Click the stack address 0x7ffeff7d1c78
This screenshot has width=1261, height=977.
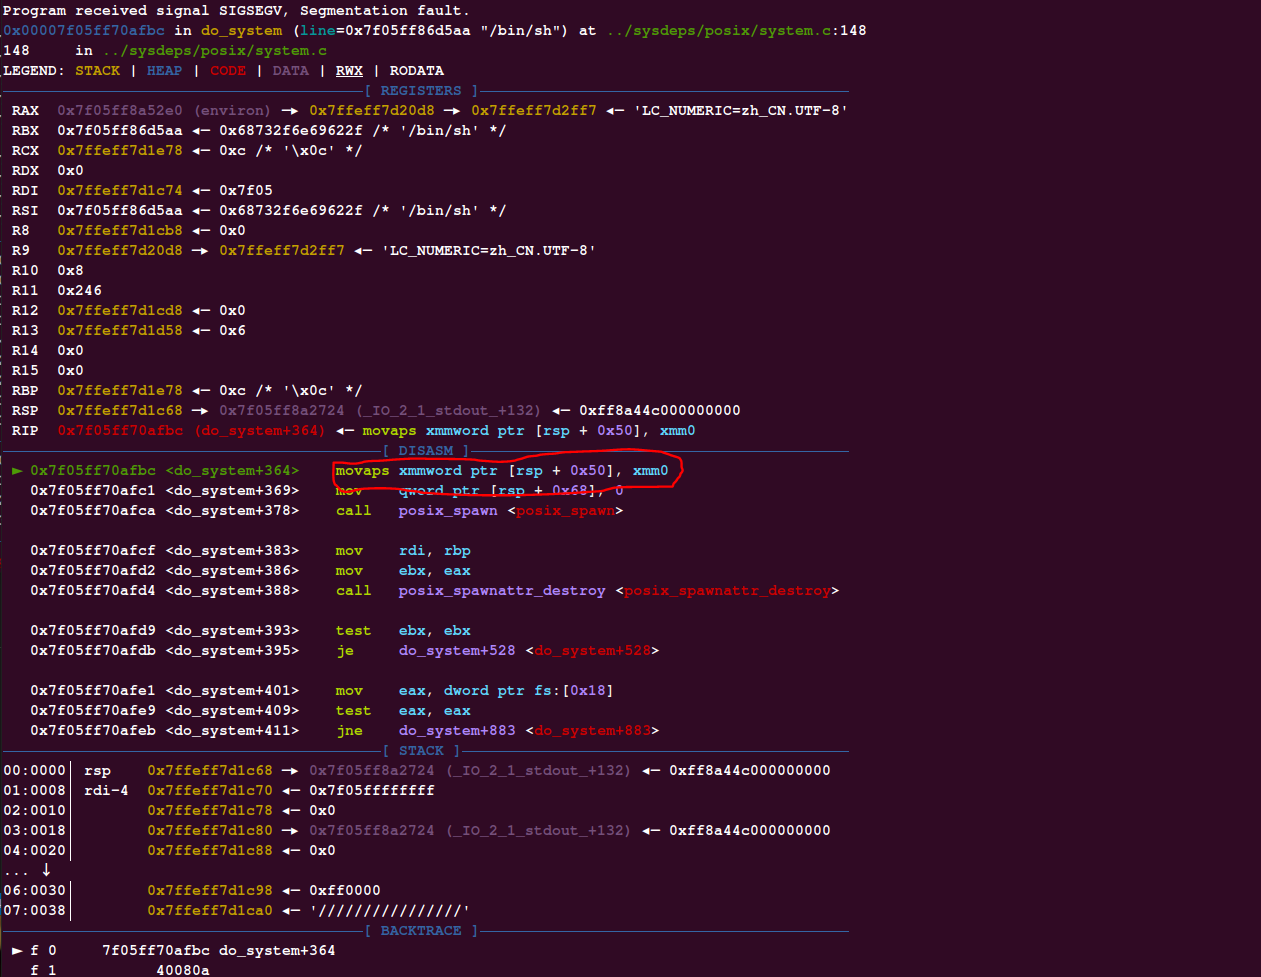[210, 811]
